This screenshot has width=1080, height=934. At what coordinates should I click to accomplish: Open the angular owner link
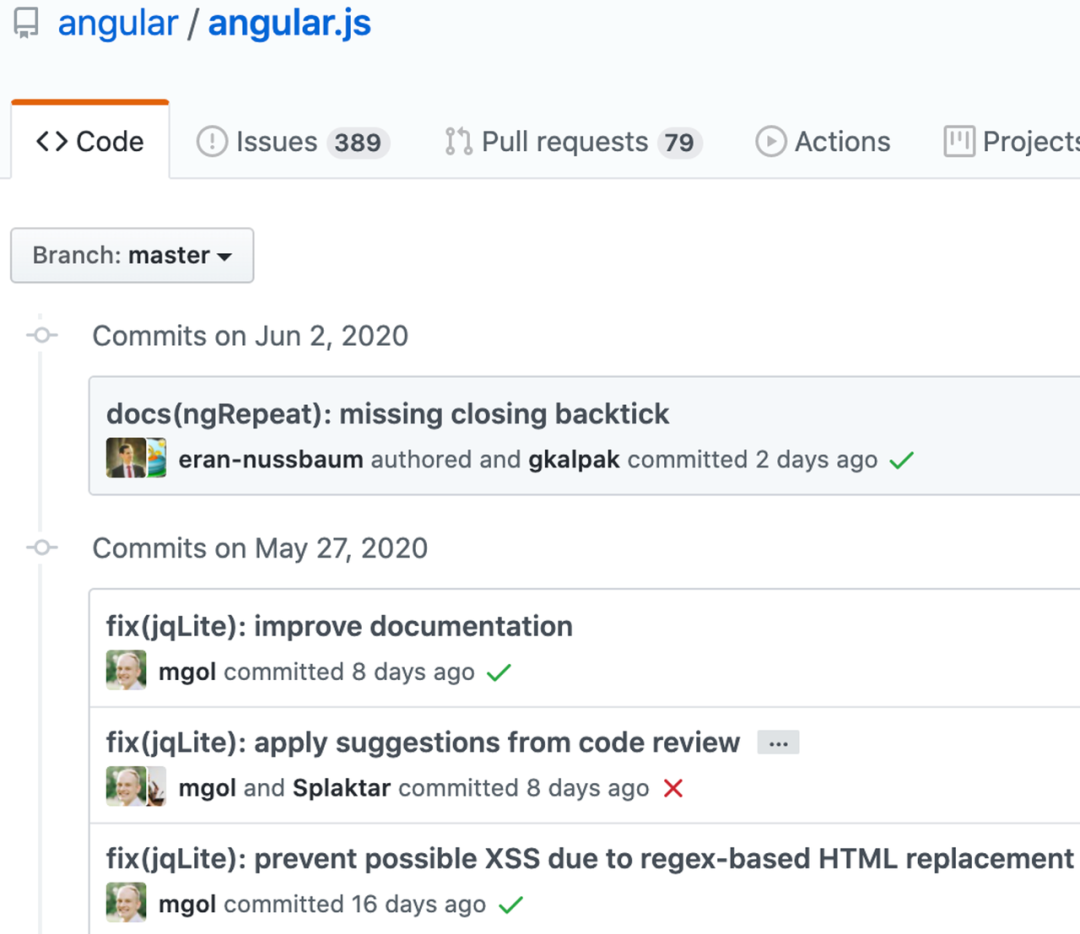click(x=118, y=23)
